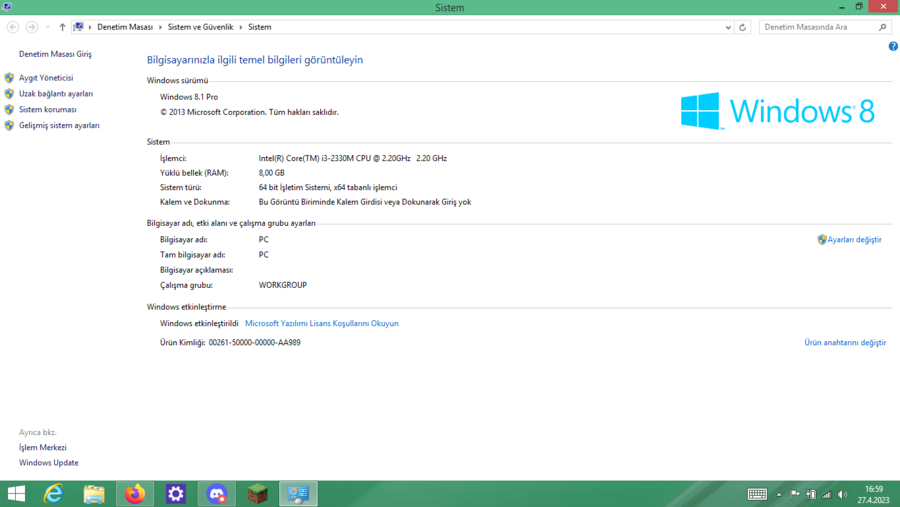Click the Denetim Masasında Ara search box
The width and height of the screenshot is (900, 507).
tap(817, 27)
